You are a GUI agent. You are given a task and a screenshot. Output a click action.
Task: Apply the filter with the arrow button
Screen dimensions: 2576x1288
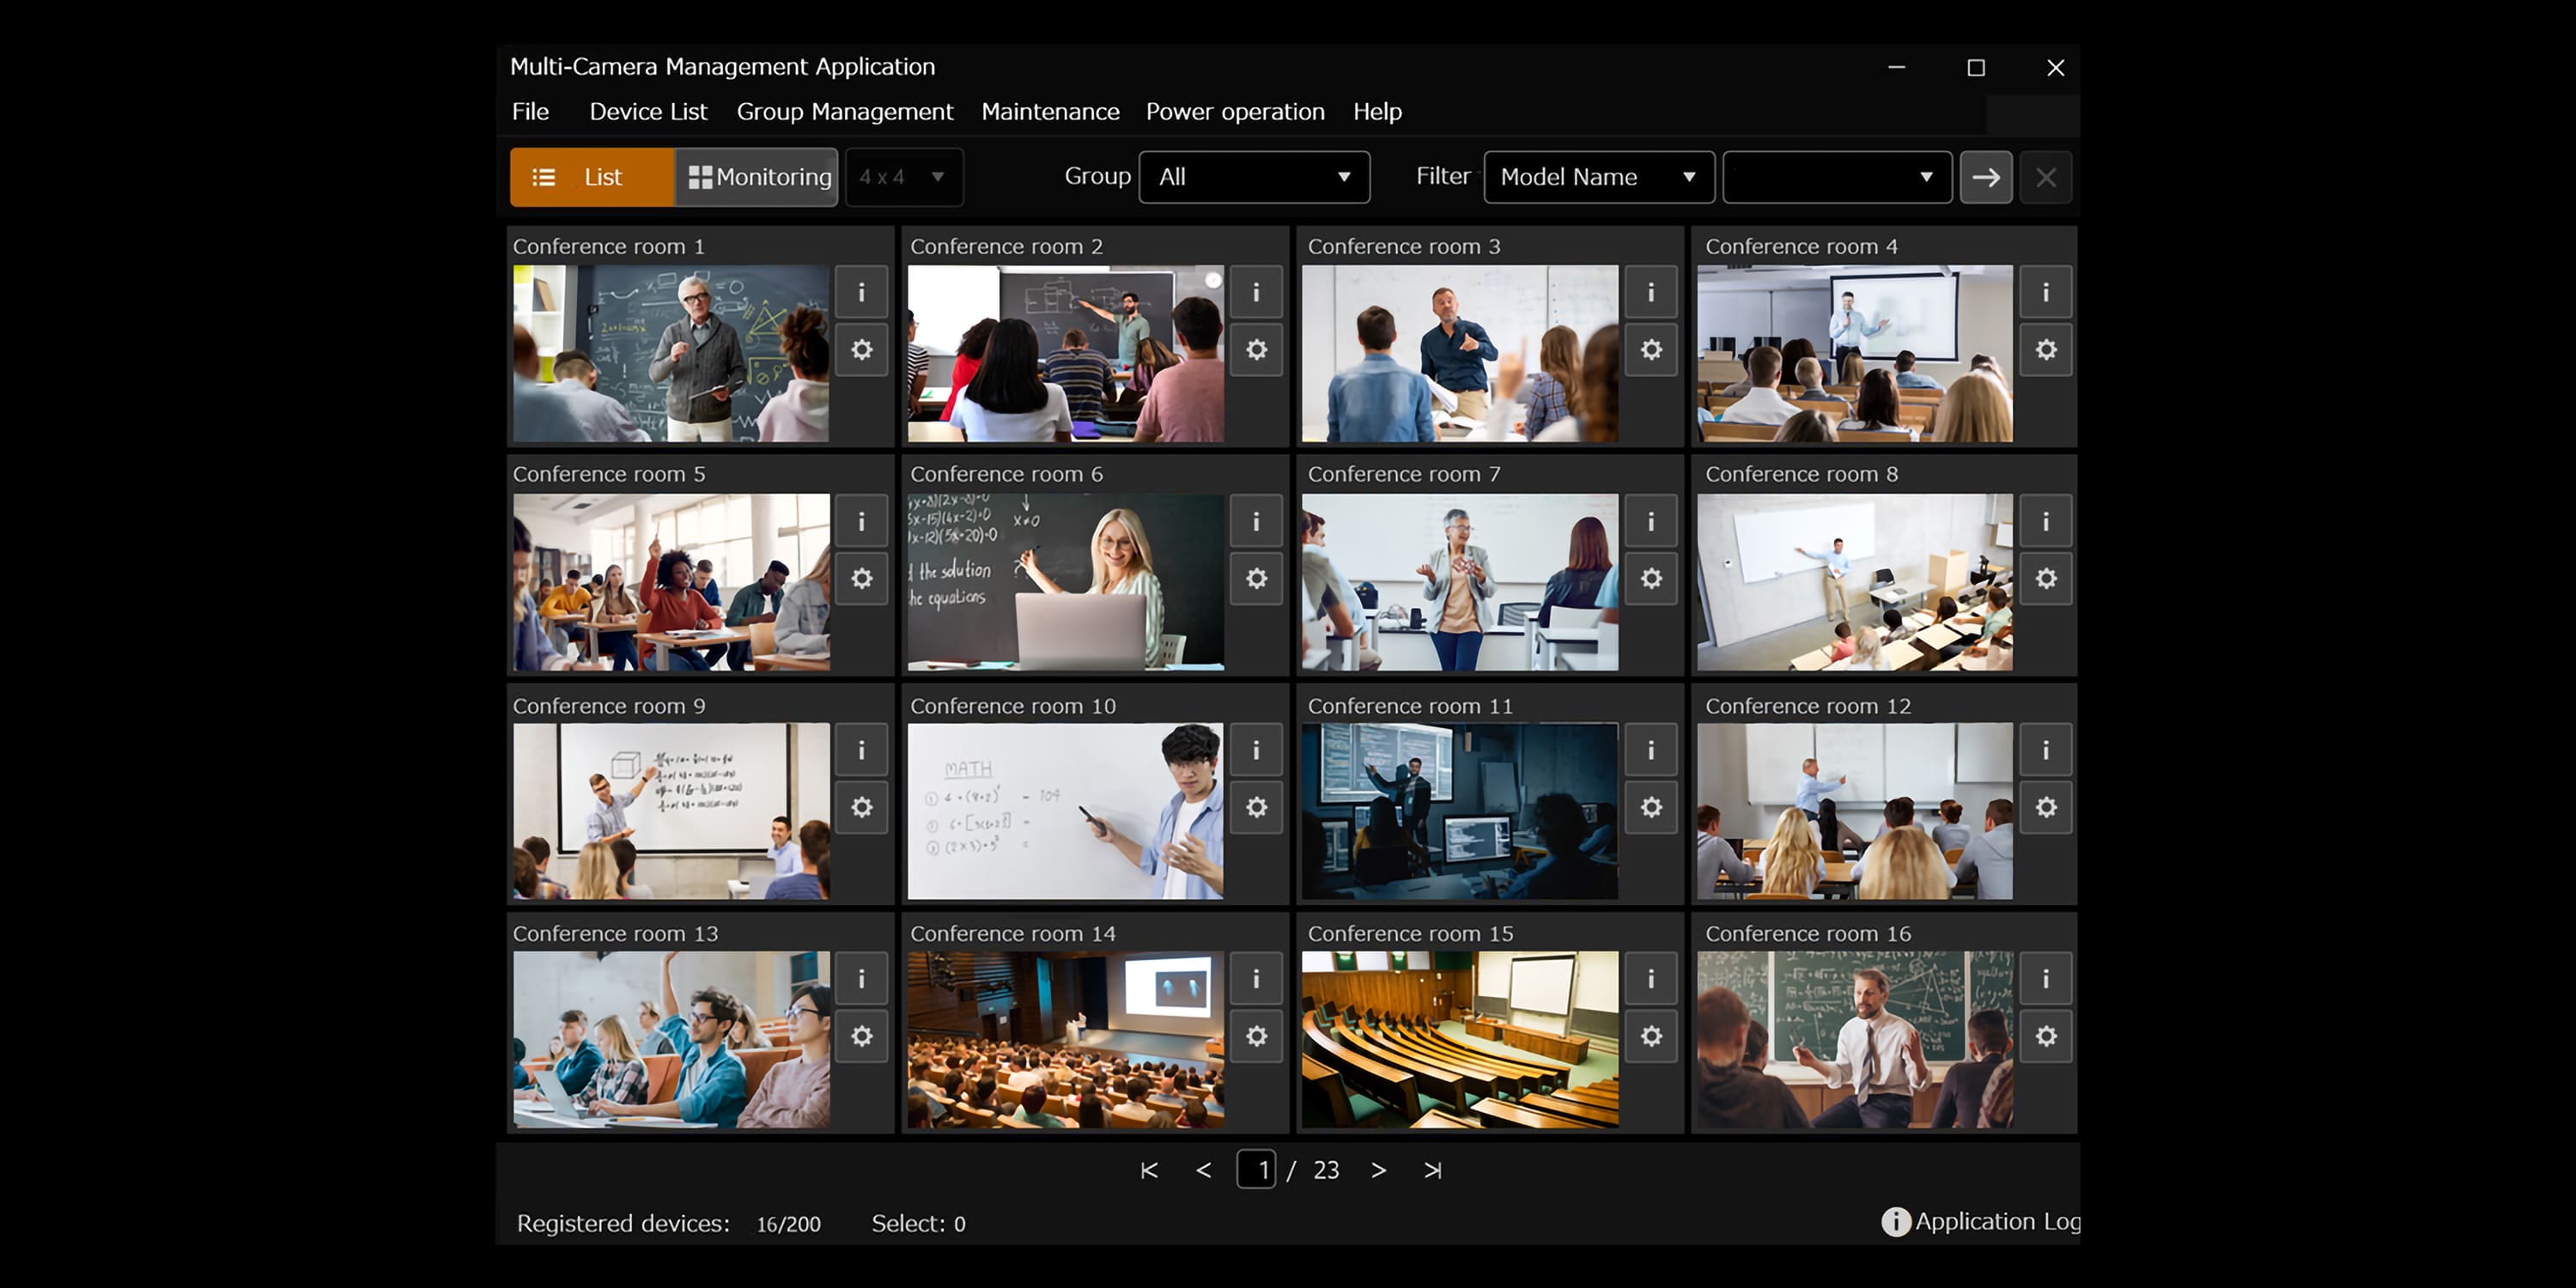pyautogui.click(x=1986, y=177)
